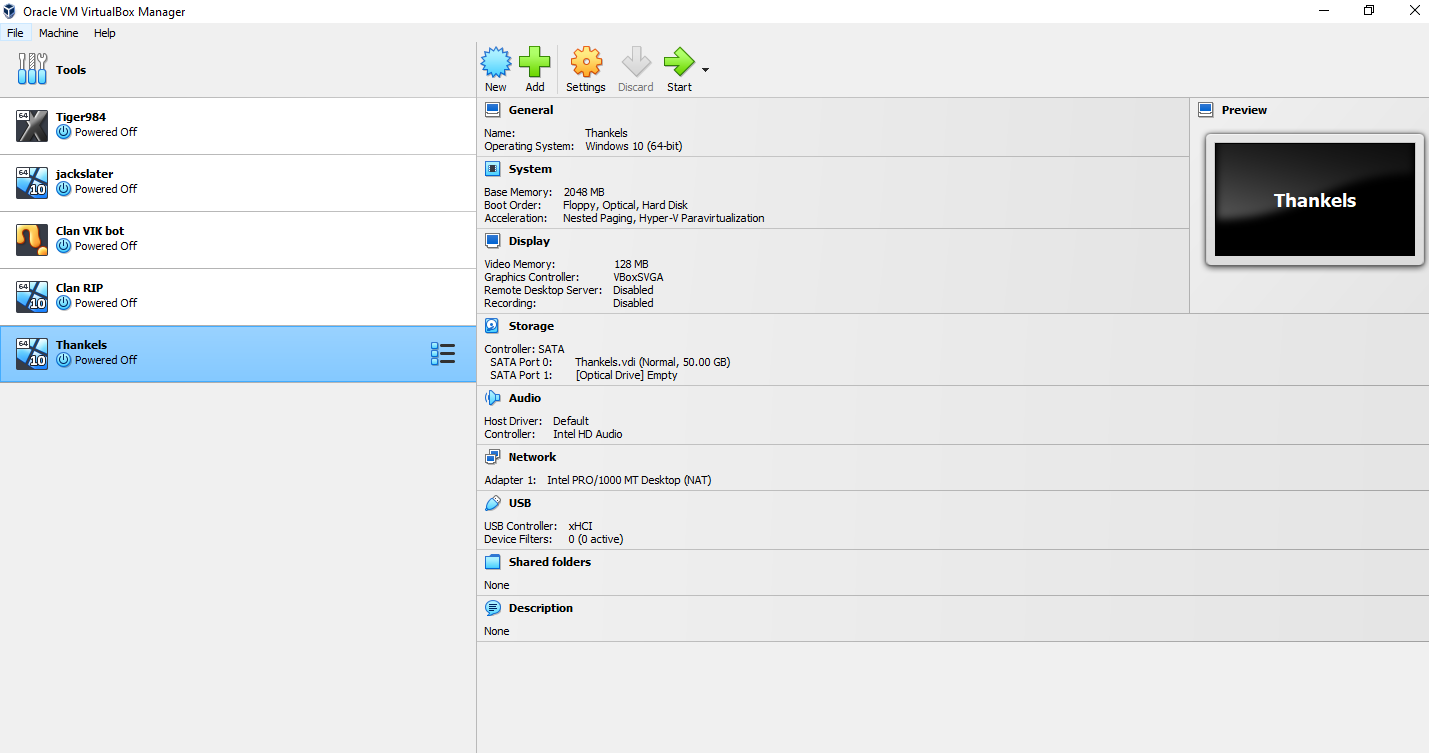This screenshot has height=753, width=1429.
Task: Click the Tools icon in sidebar
Action: point(32,69)
